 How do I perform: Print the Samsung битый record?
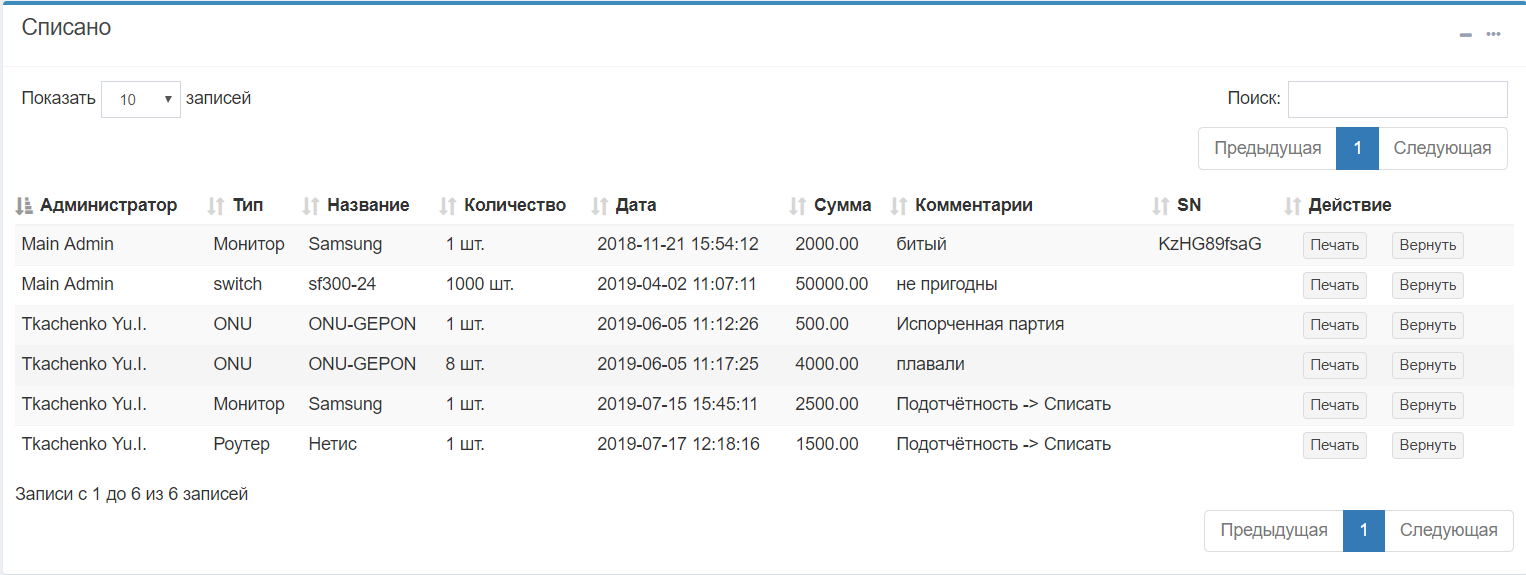(1335, 245)
